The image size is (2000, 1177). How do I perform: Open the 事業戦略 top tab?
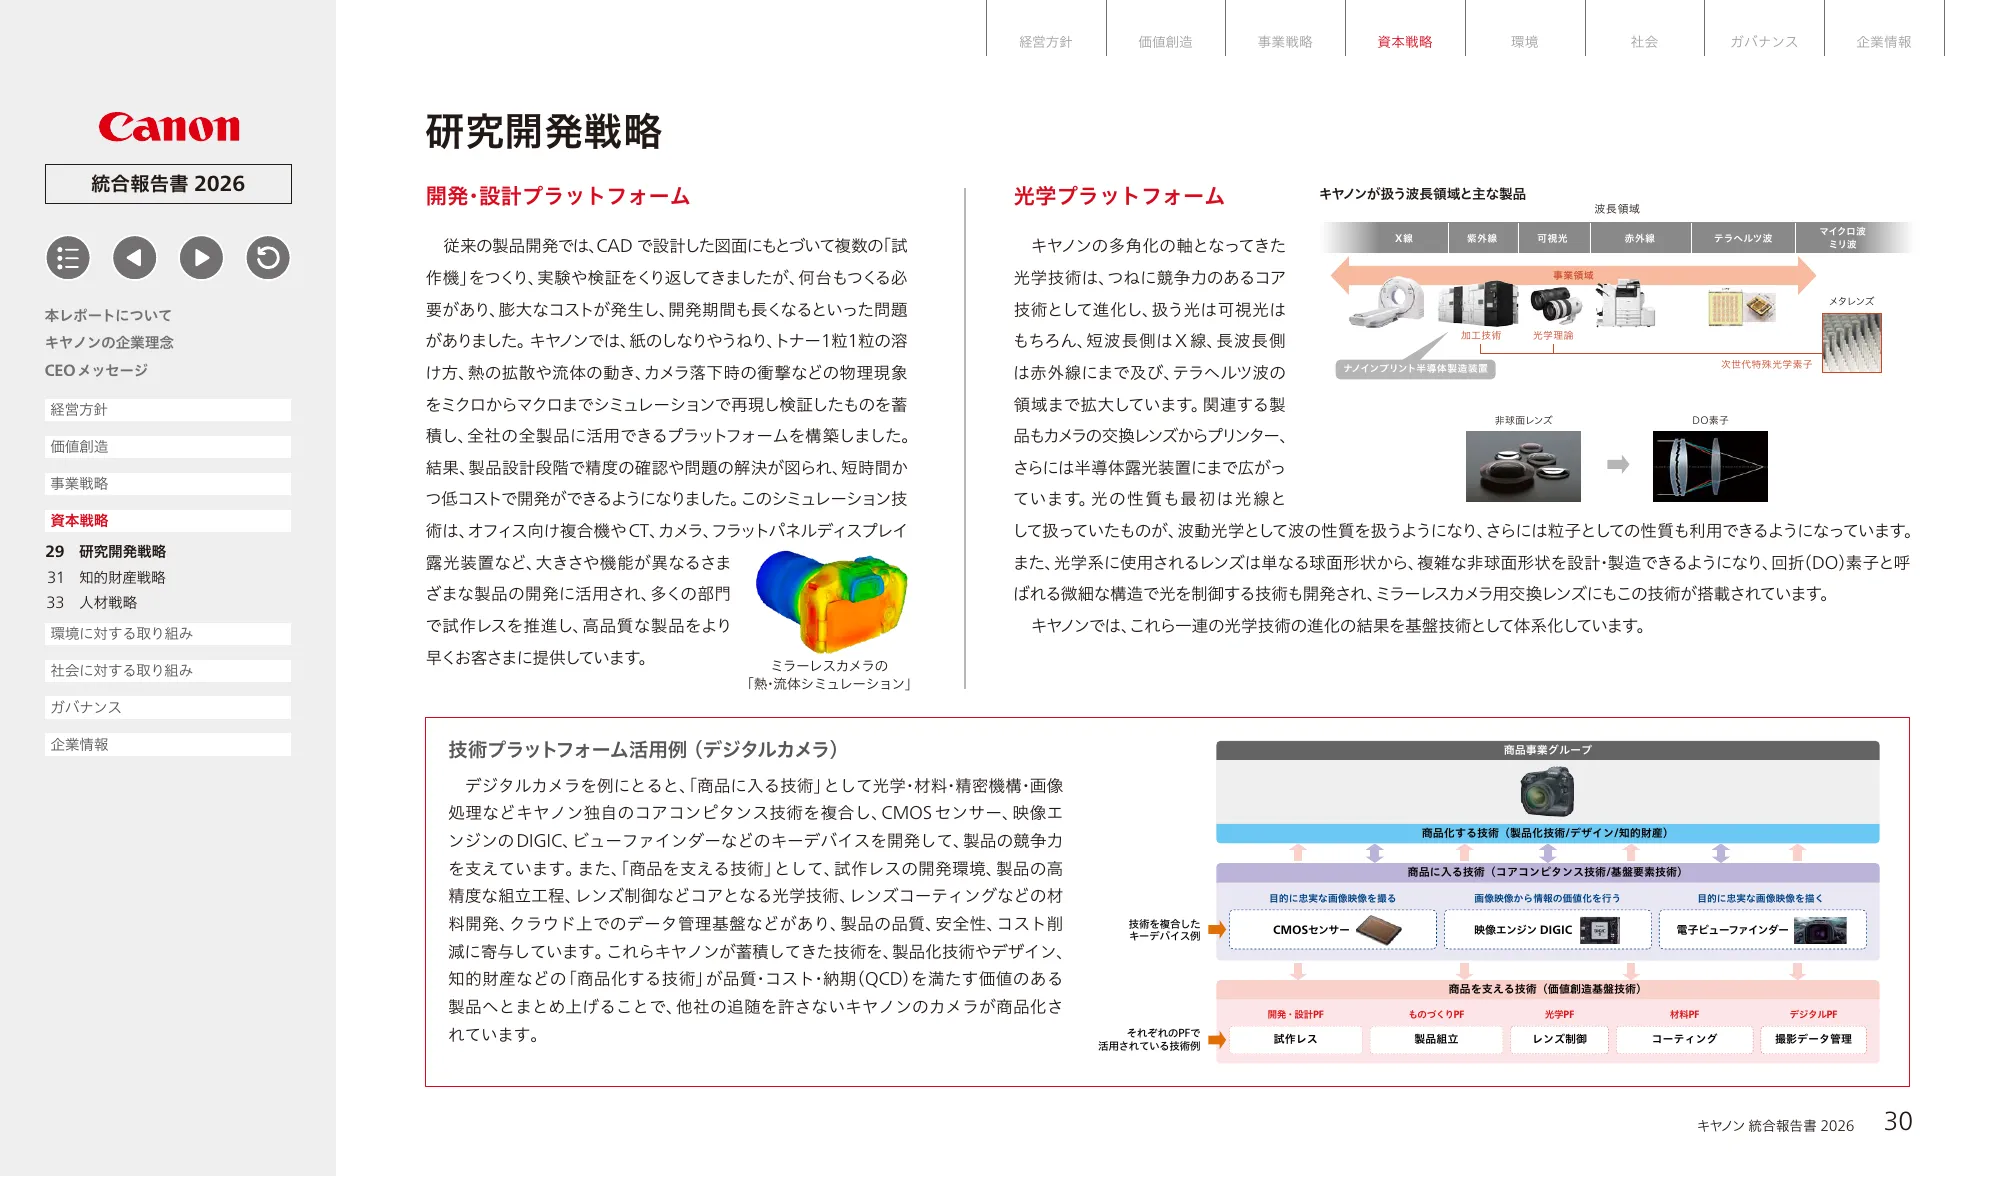1285,42
